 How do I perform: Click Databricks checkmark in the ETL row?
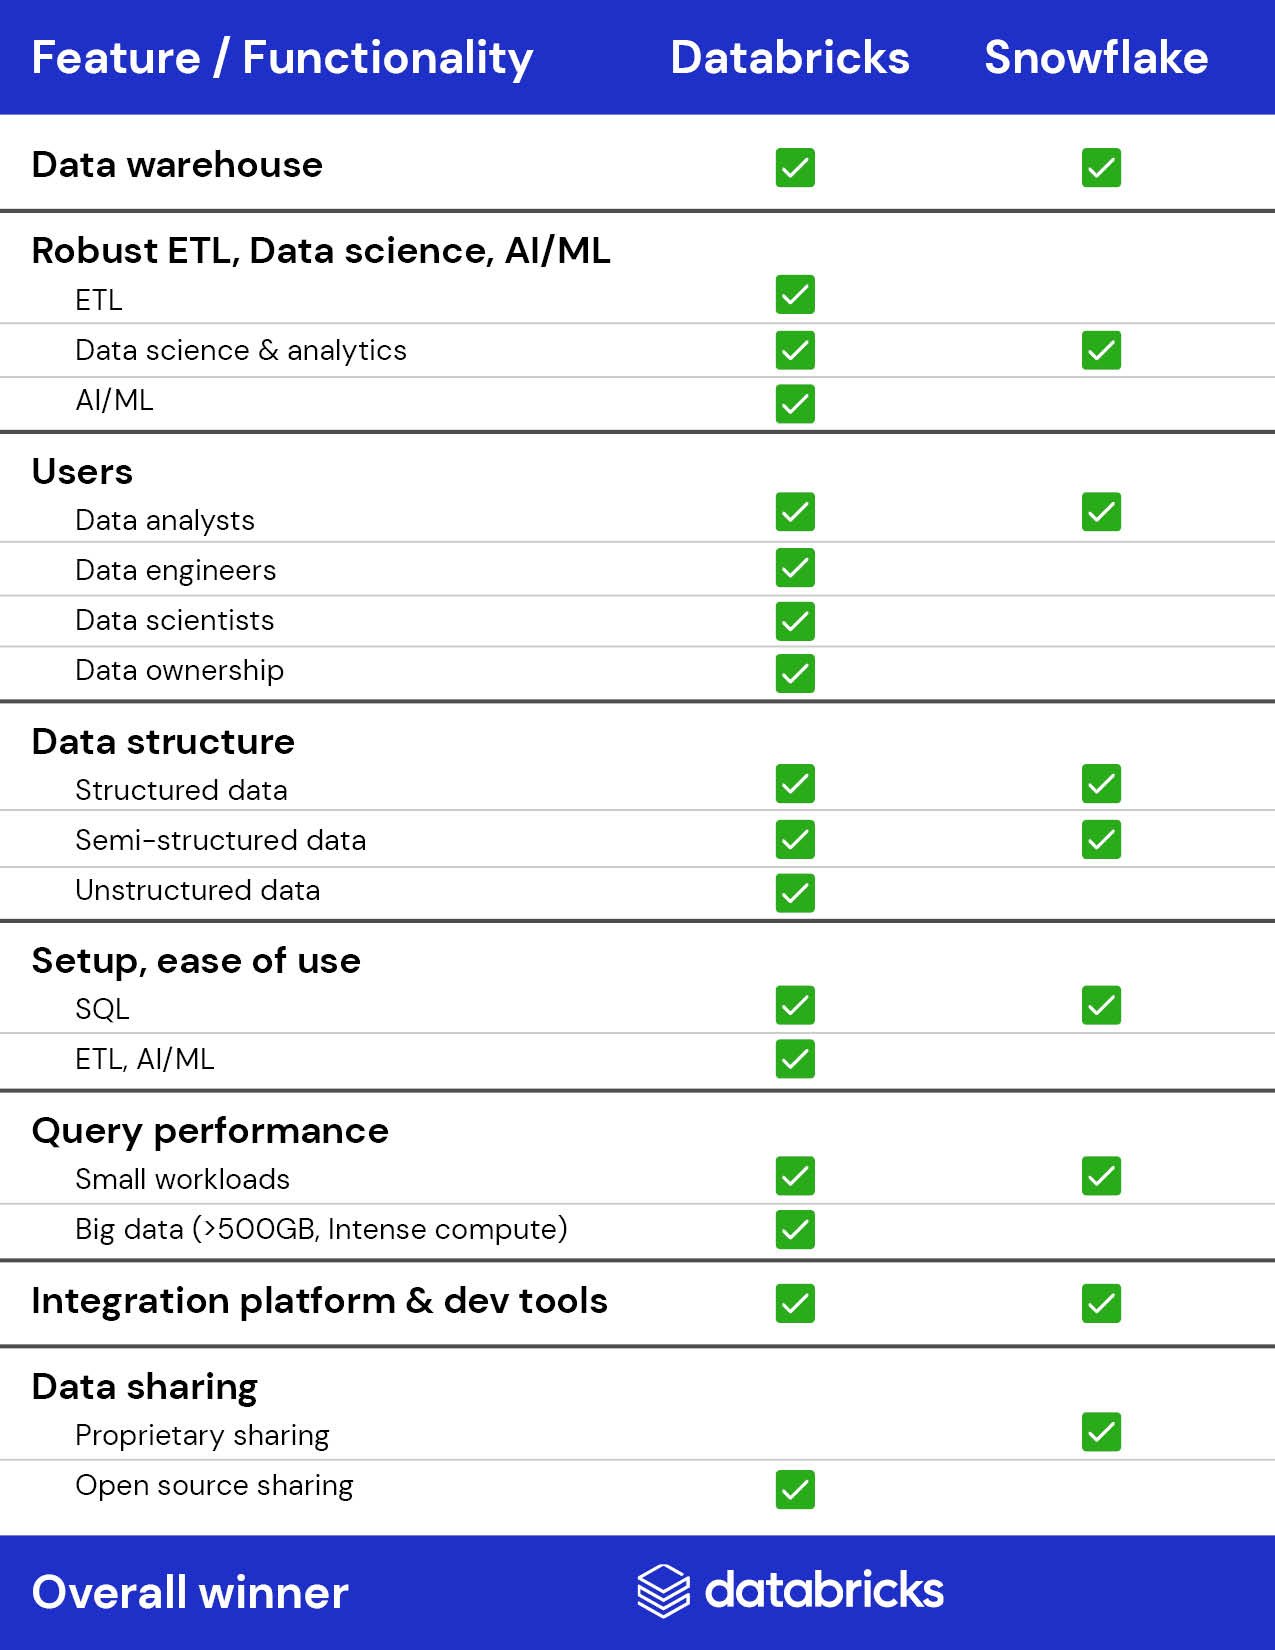[795, 295]
